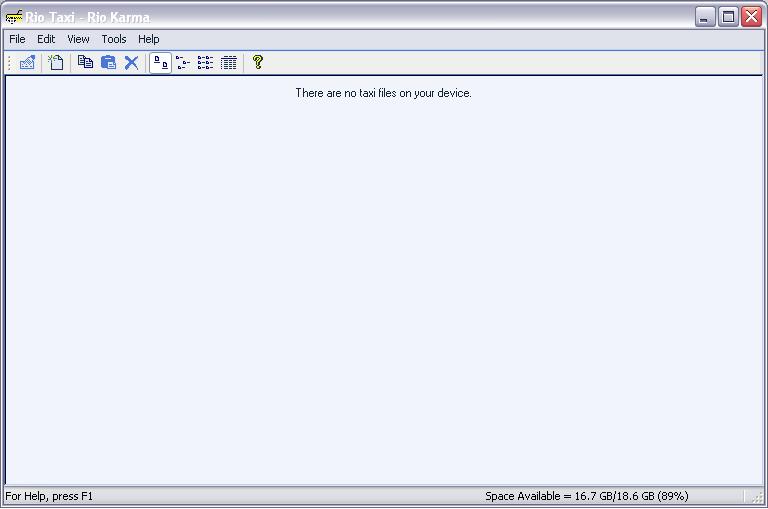Click the Paste clipboard icon
The width and height of the screenshot is (768, 509).
(108, 63)
